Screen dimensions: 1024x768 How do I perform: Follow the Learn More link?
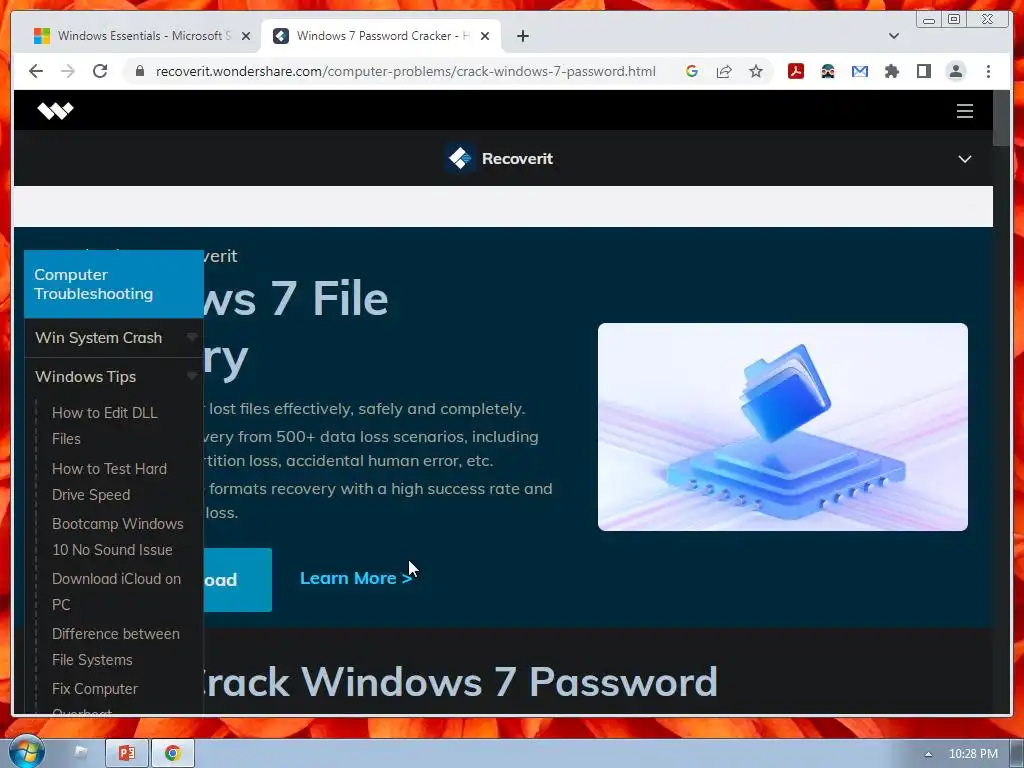[x=356, y=578]
